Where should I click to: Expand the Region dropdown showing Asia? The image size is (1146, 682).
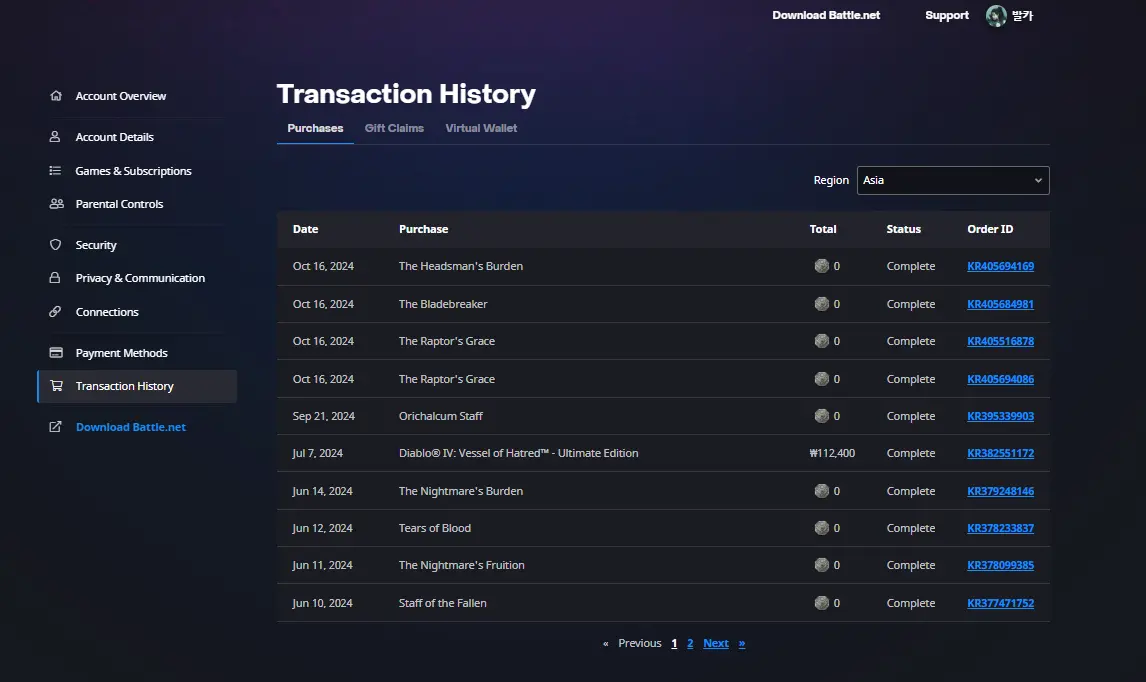click(x=953, y=181)
